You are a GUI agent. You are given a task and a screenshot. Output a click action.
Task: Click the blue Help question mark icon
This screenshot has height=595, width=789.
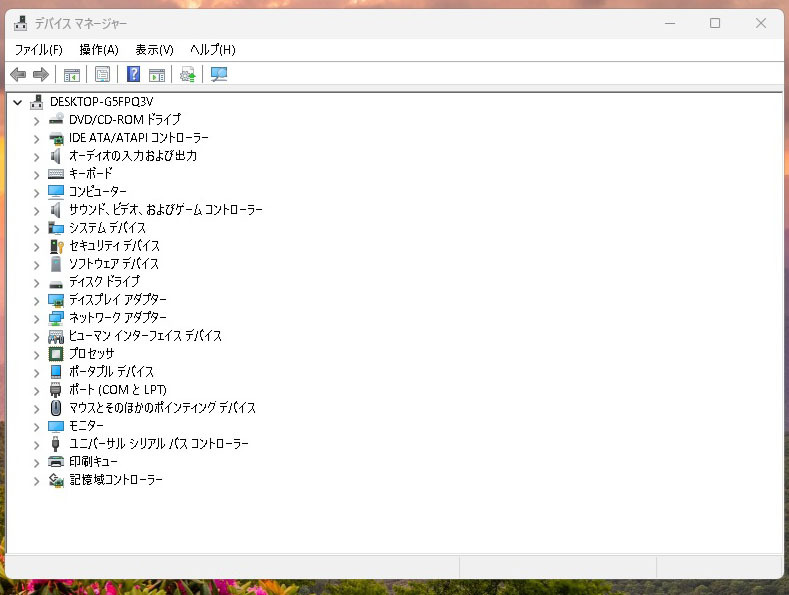[x=133, y=75]
